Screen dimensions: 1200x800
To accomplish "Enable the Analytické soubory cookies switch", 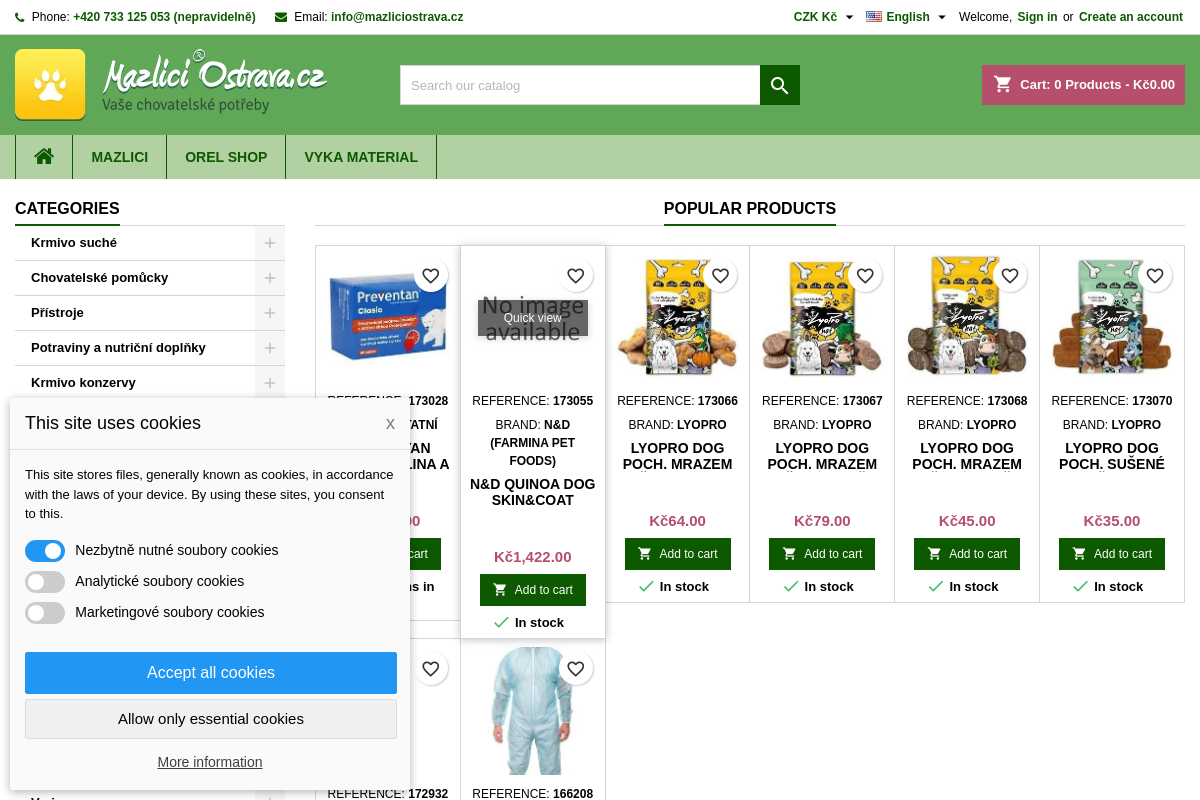I will (45, 582).
